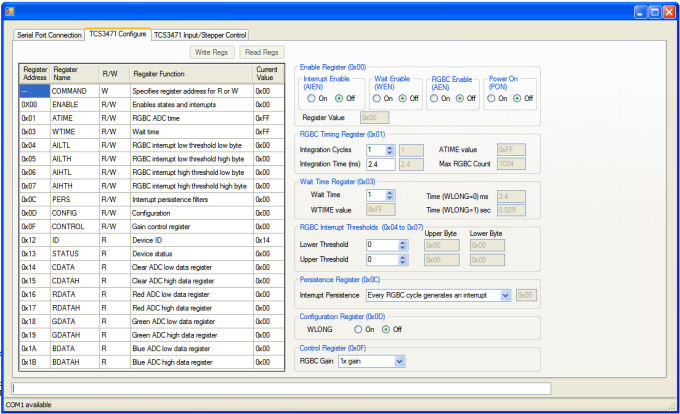
Task: Set Interrupt Enable (AIEN) to Off
Action: (x=340, y=98)
